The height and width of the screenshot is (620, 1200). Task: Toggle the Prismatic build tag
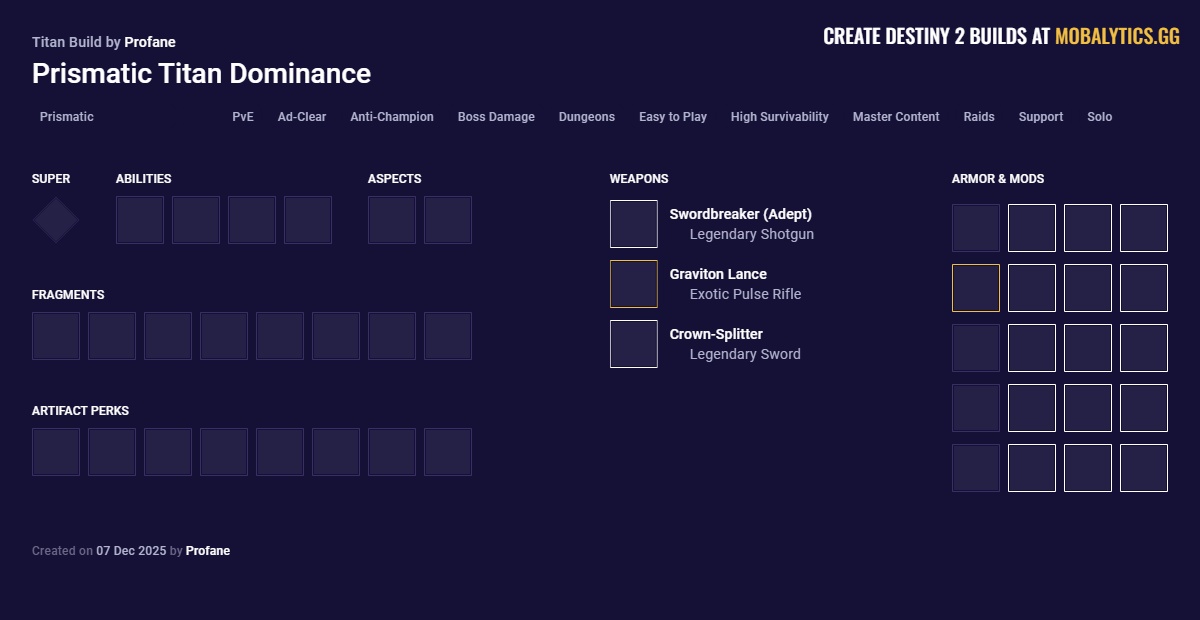point(66,117)
